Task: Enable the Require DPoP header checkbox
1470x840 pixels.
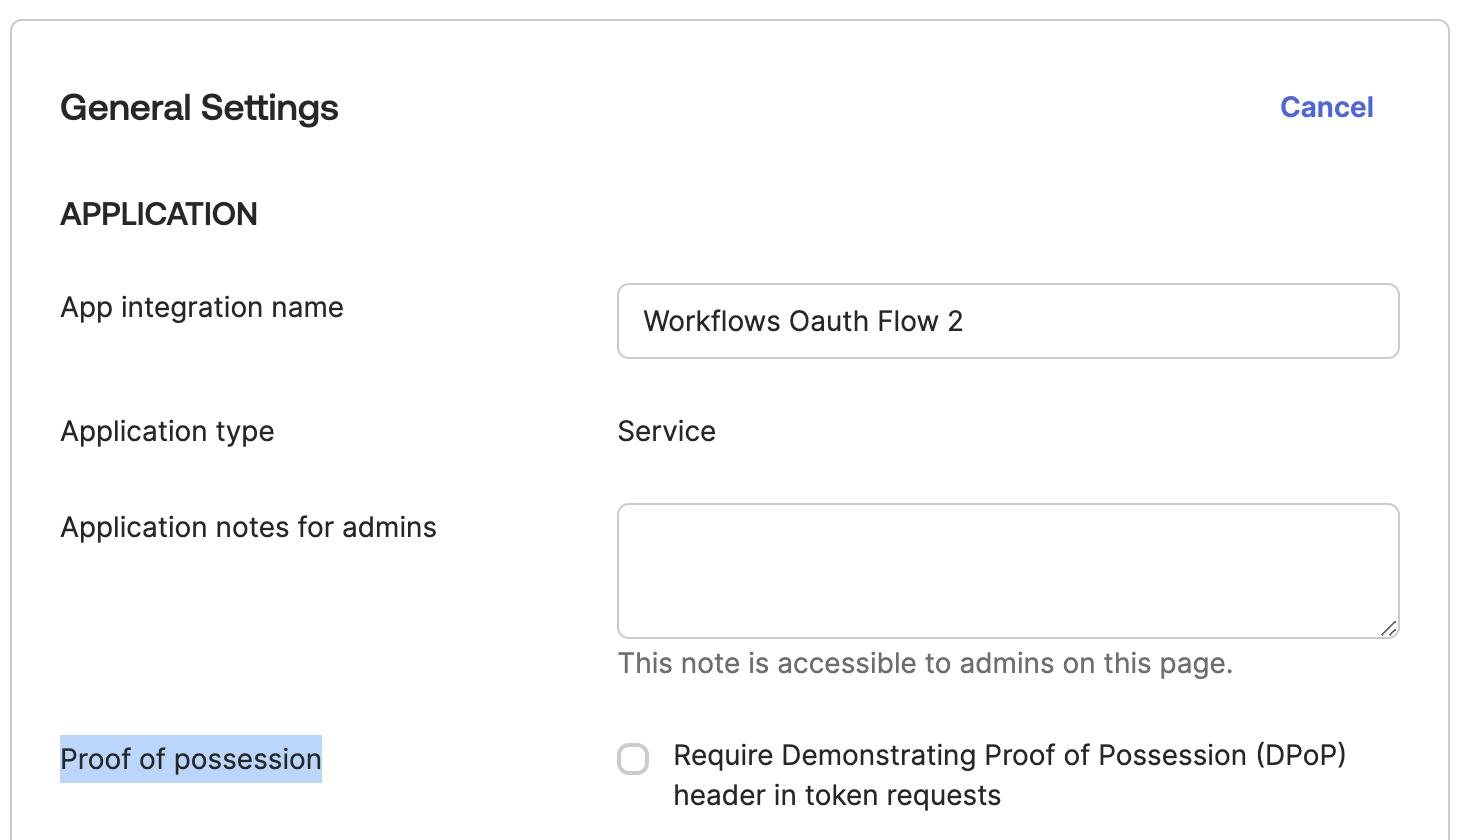Action: click(633, 759)
